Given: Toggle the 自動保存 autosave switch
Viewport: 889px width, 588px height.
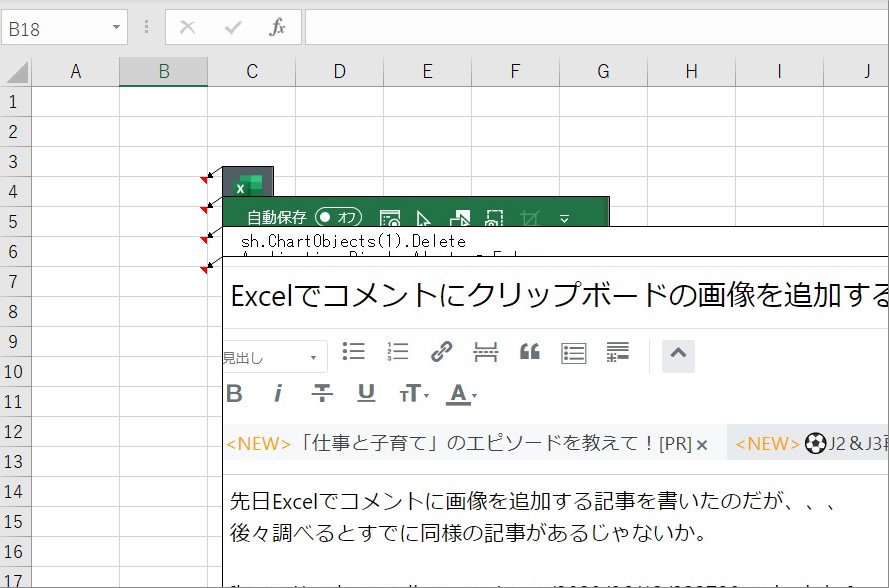Looking at the screenshot, I should pos(338,217).
